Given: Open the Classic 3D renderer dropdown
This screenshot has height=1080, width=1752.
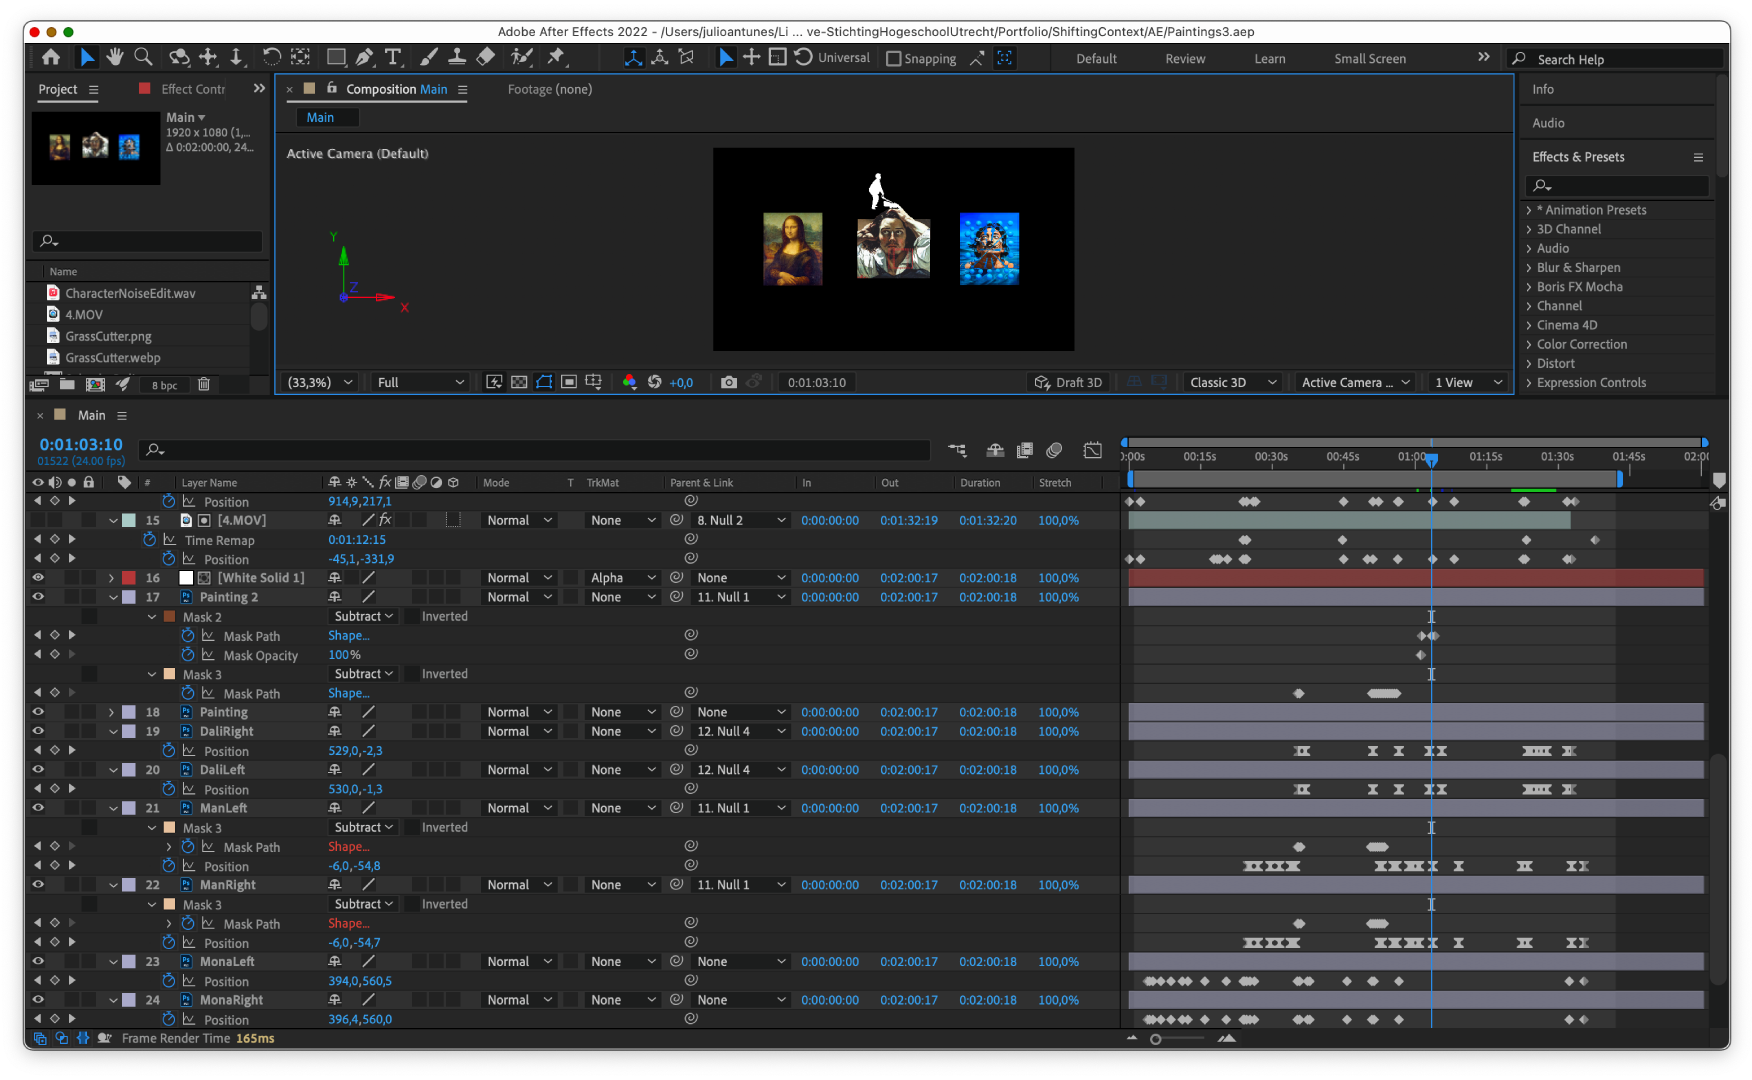Looking at the screenshot, I should click(x=1233, y=382).
